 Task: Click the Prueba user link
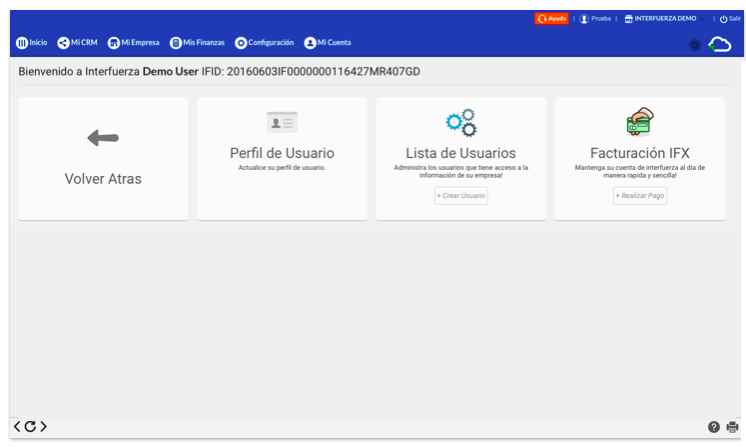[601, 19]
